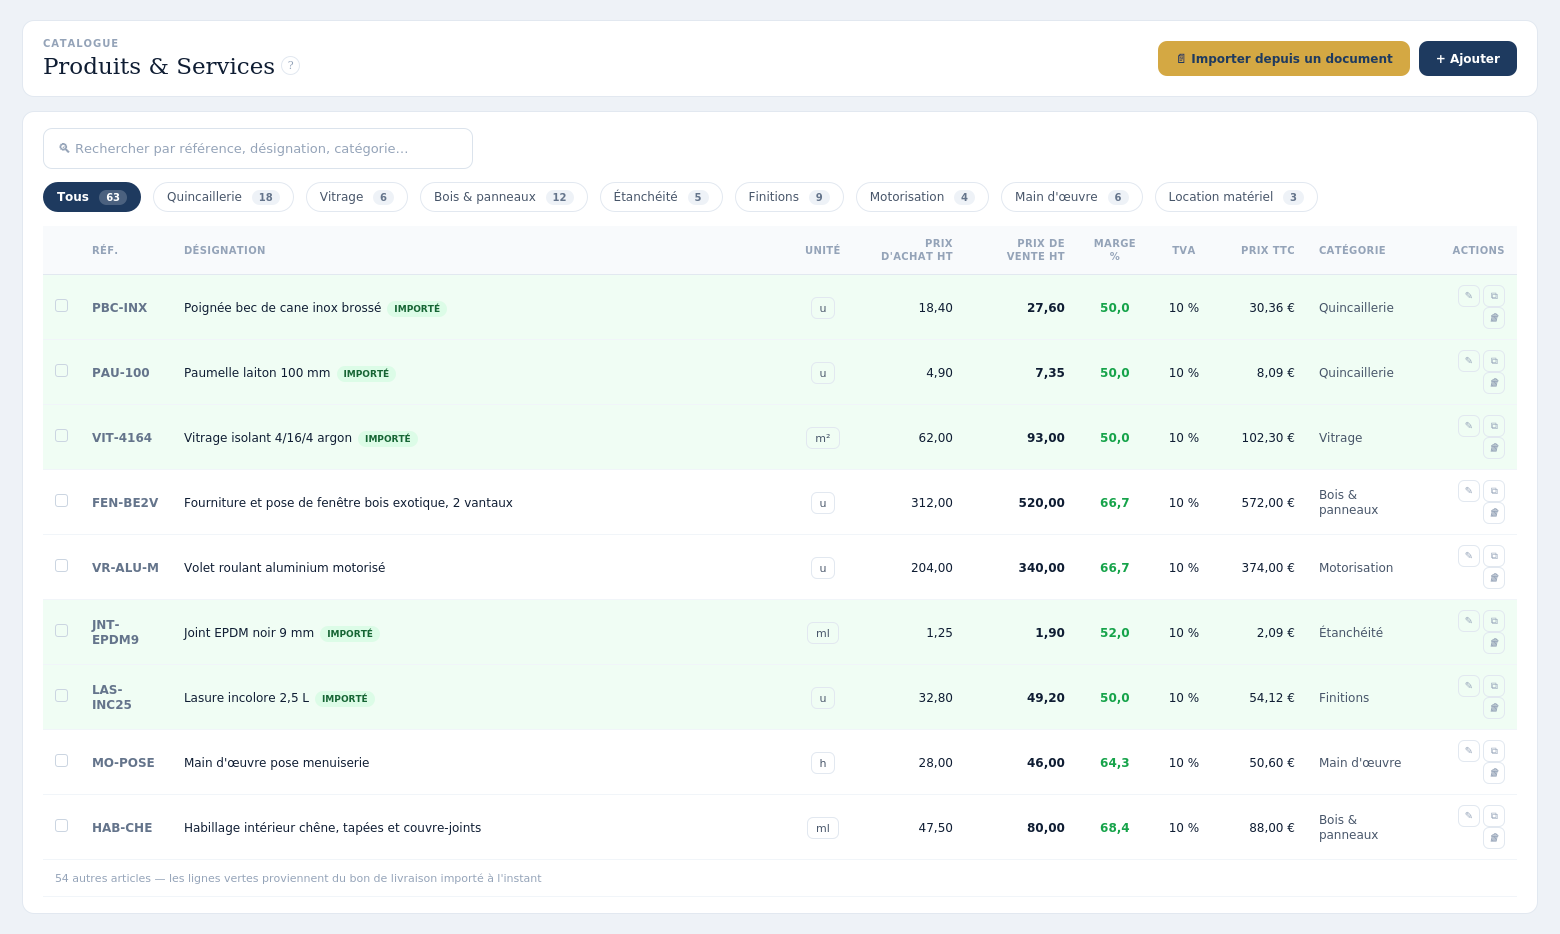Screen dimensions: 1560x934
Task: Edit the MO-POSE Main d'œuvre row
Action: pyautogui.click(x=1469, y=751)
